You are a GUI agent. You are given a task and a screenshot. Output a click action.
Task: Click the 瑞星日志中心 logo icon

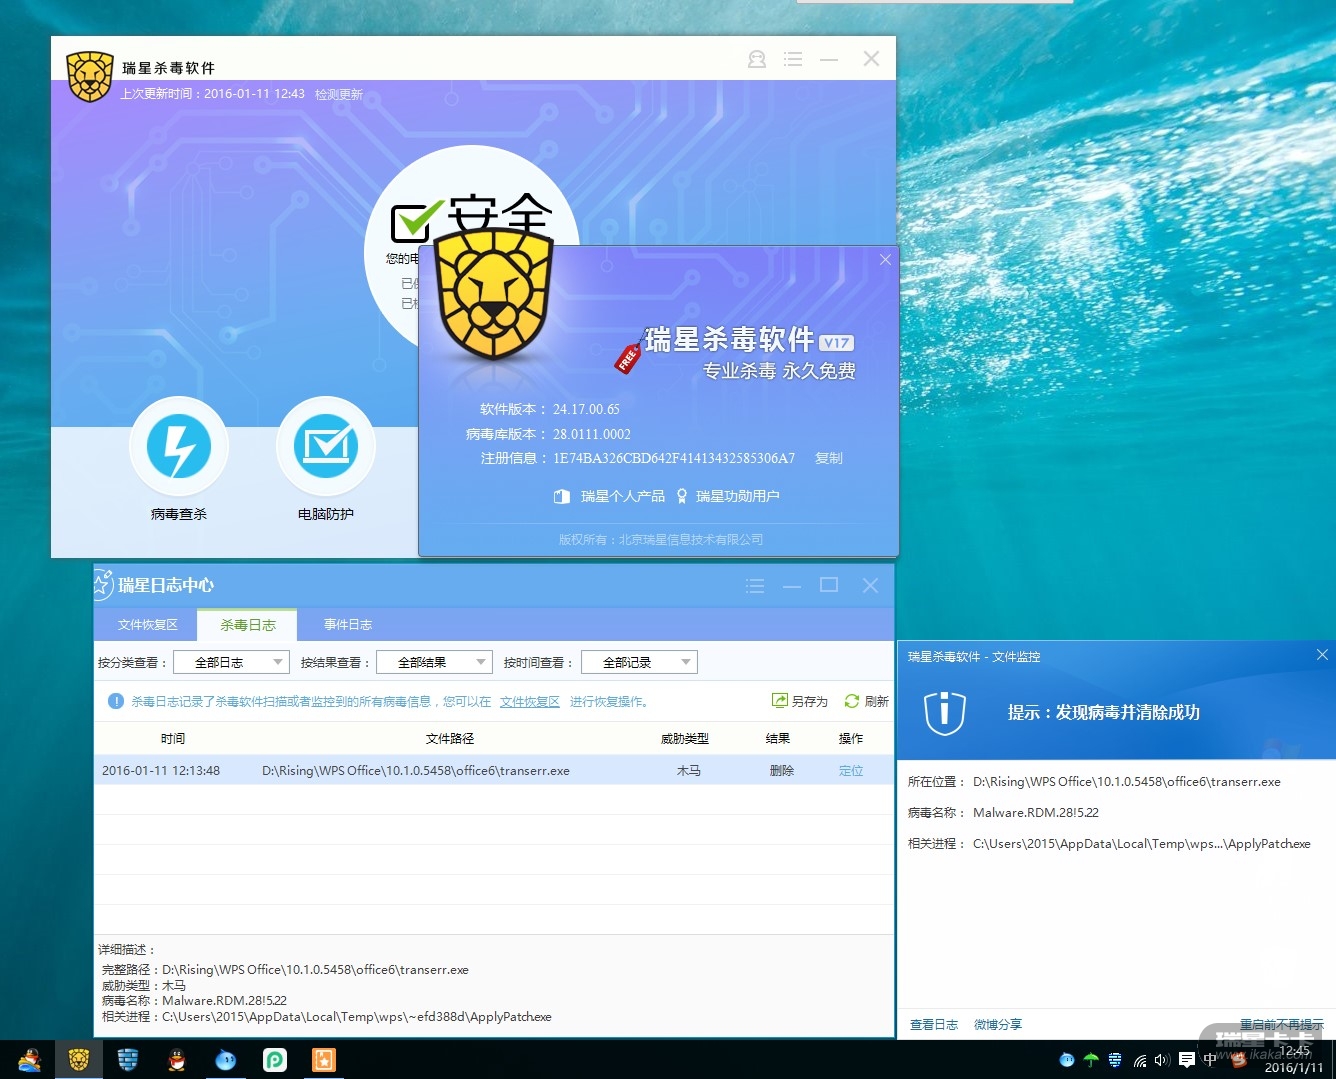(x=103, y=585)
